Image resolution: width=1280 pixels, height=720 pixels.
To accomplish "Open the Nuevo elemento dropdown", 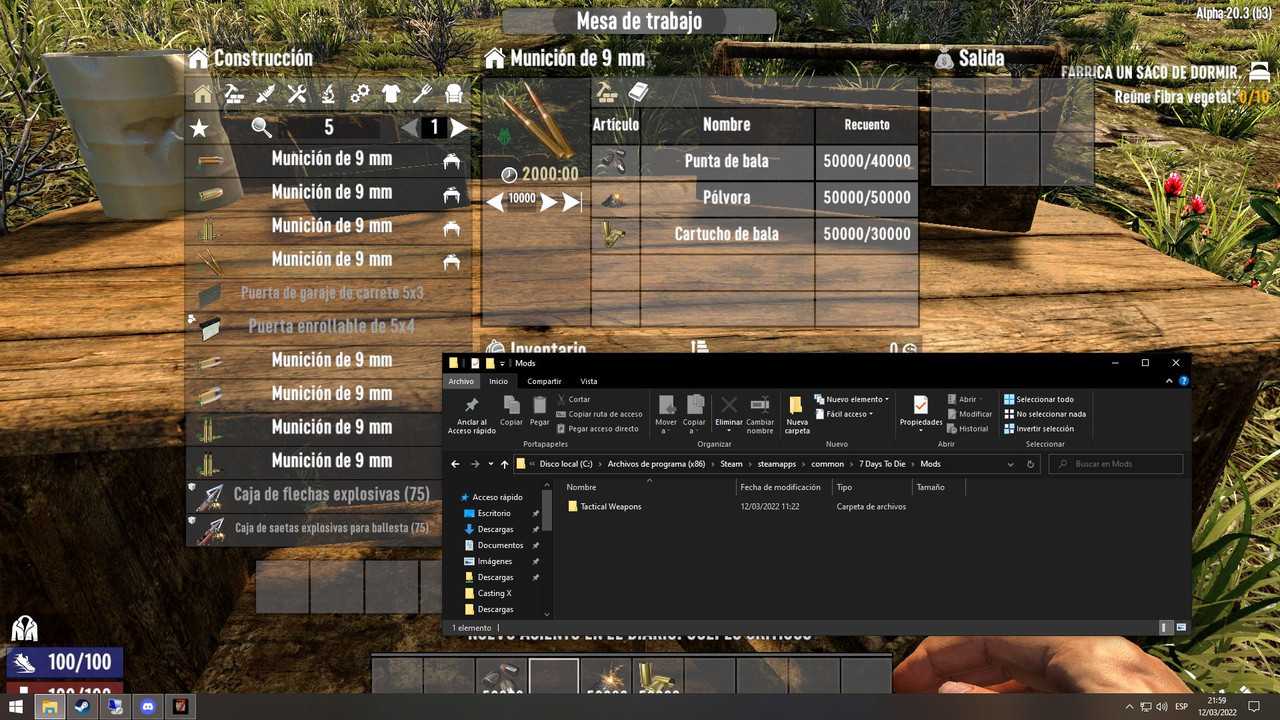I will pyautogui.click(x=852, y=399).
